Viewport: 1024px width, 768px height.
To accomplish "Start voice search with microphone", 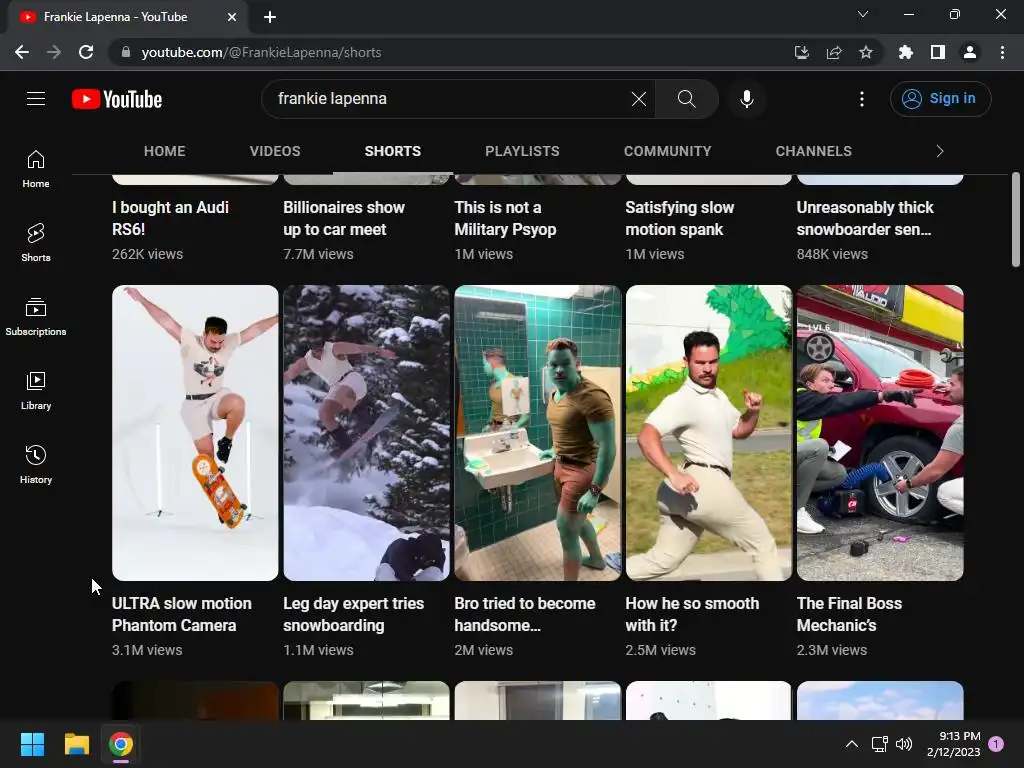I will [746, 99].
